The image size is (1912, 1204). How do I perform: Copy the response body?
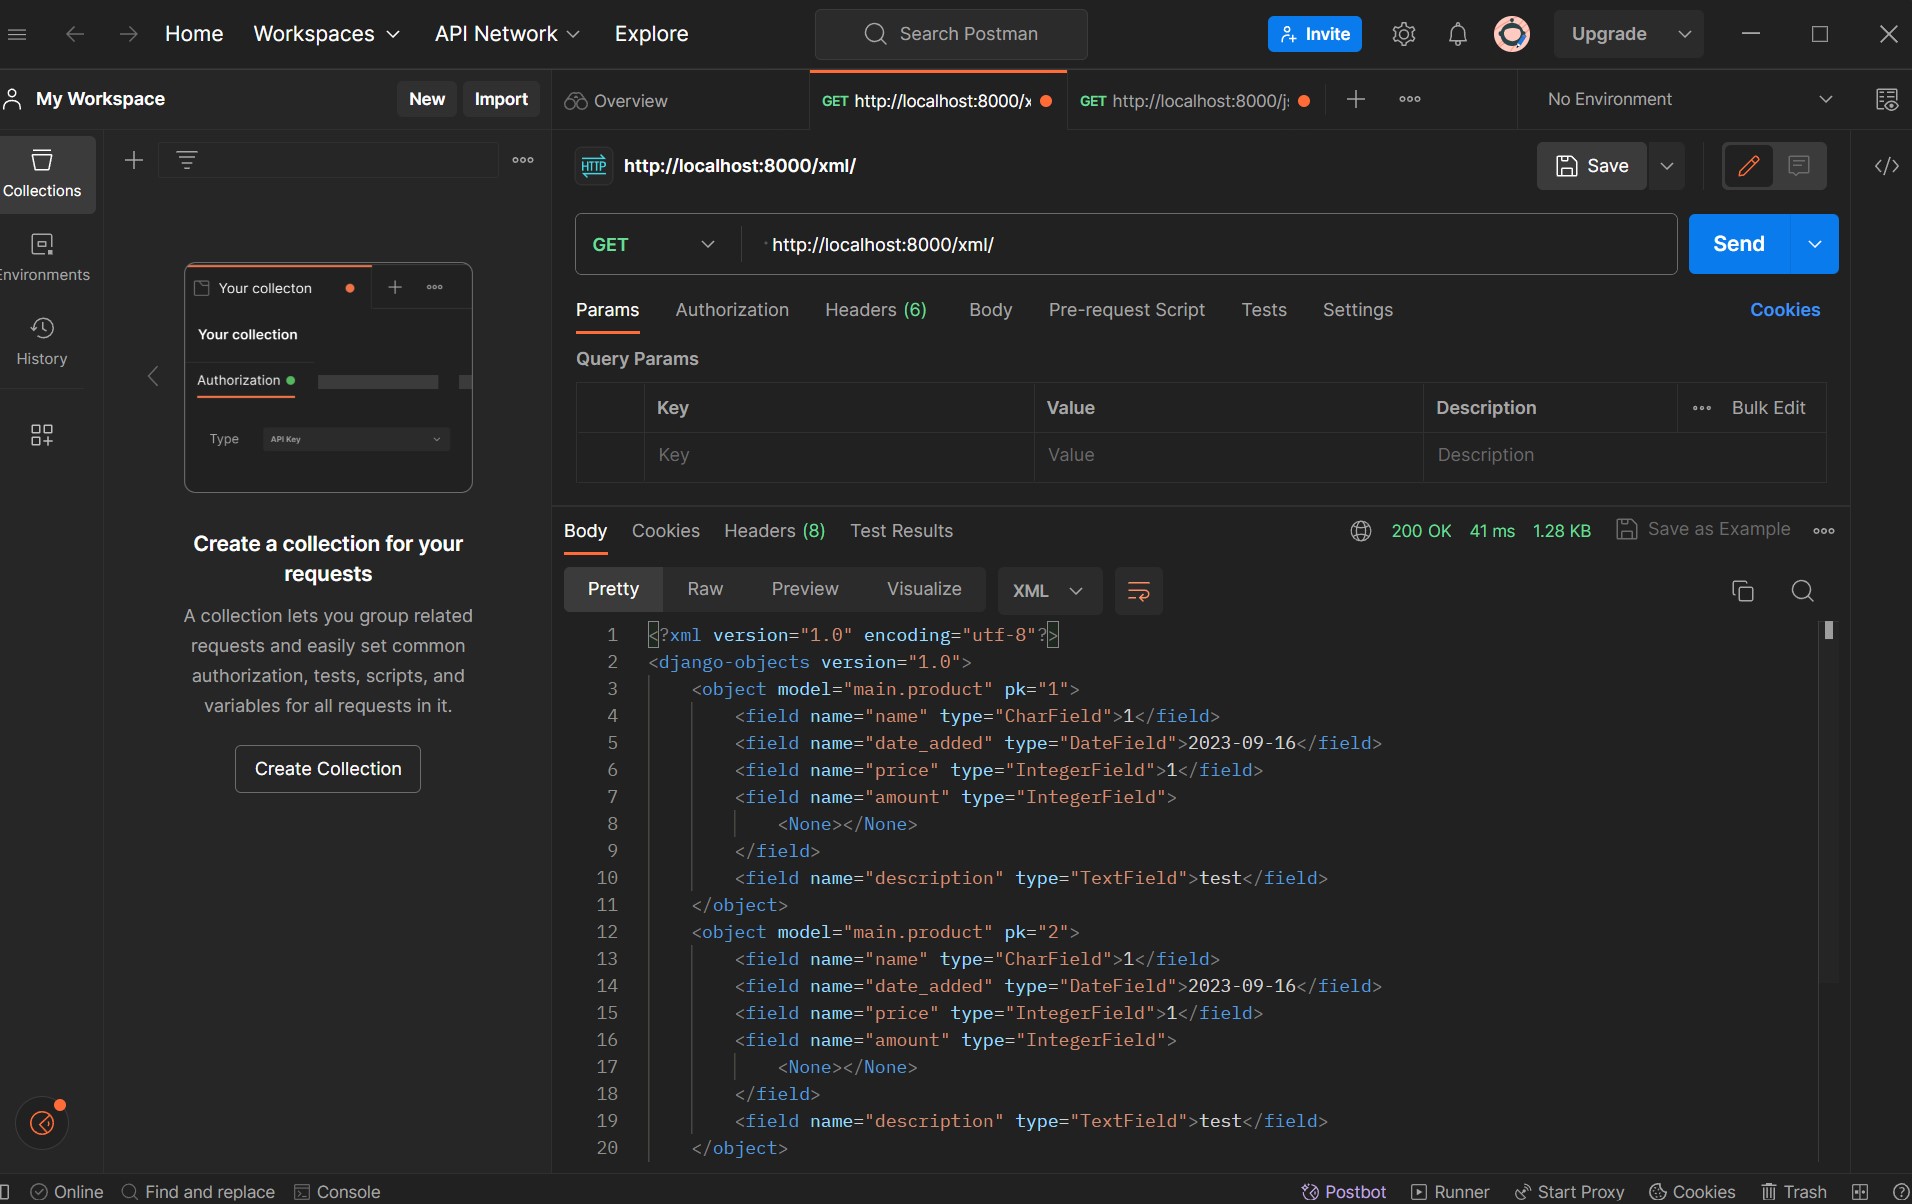tap(1743, 591)
